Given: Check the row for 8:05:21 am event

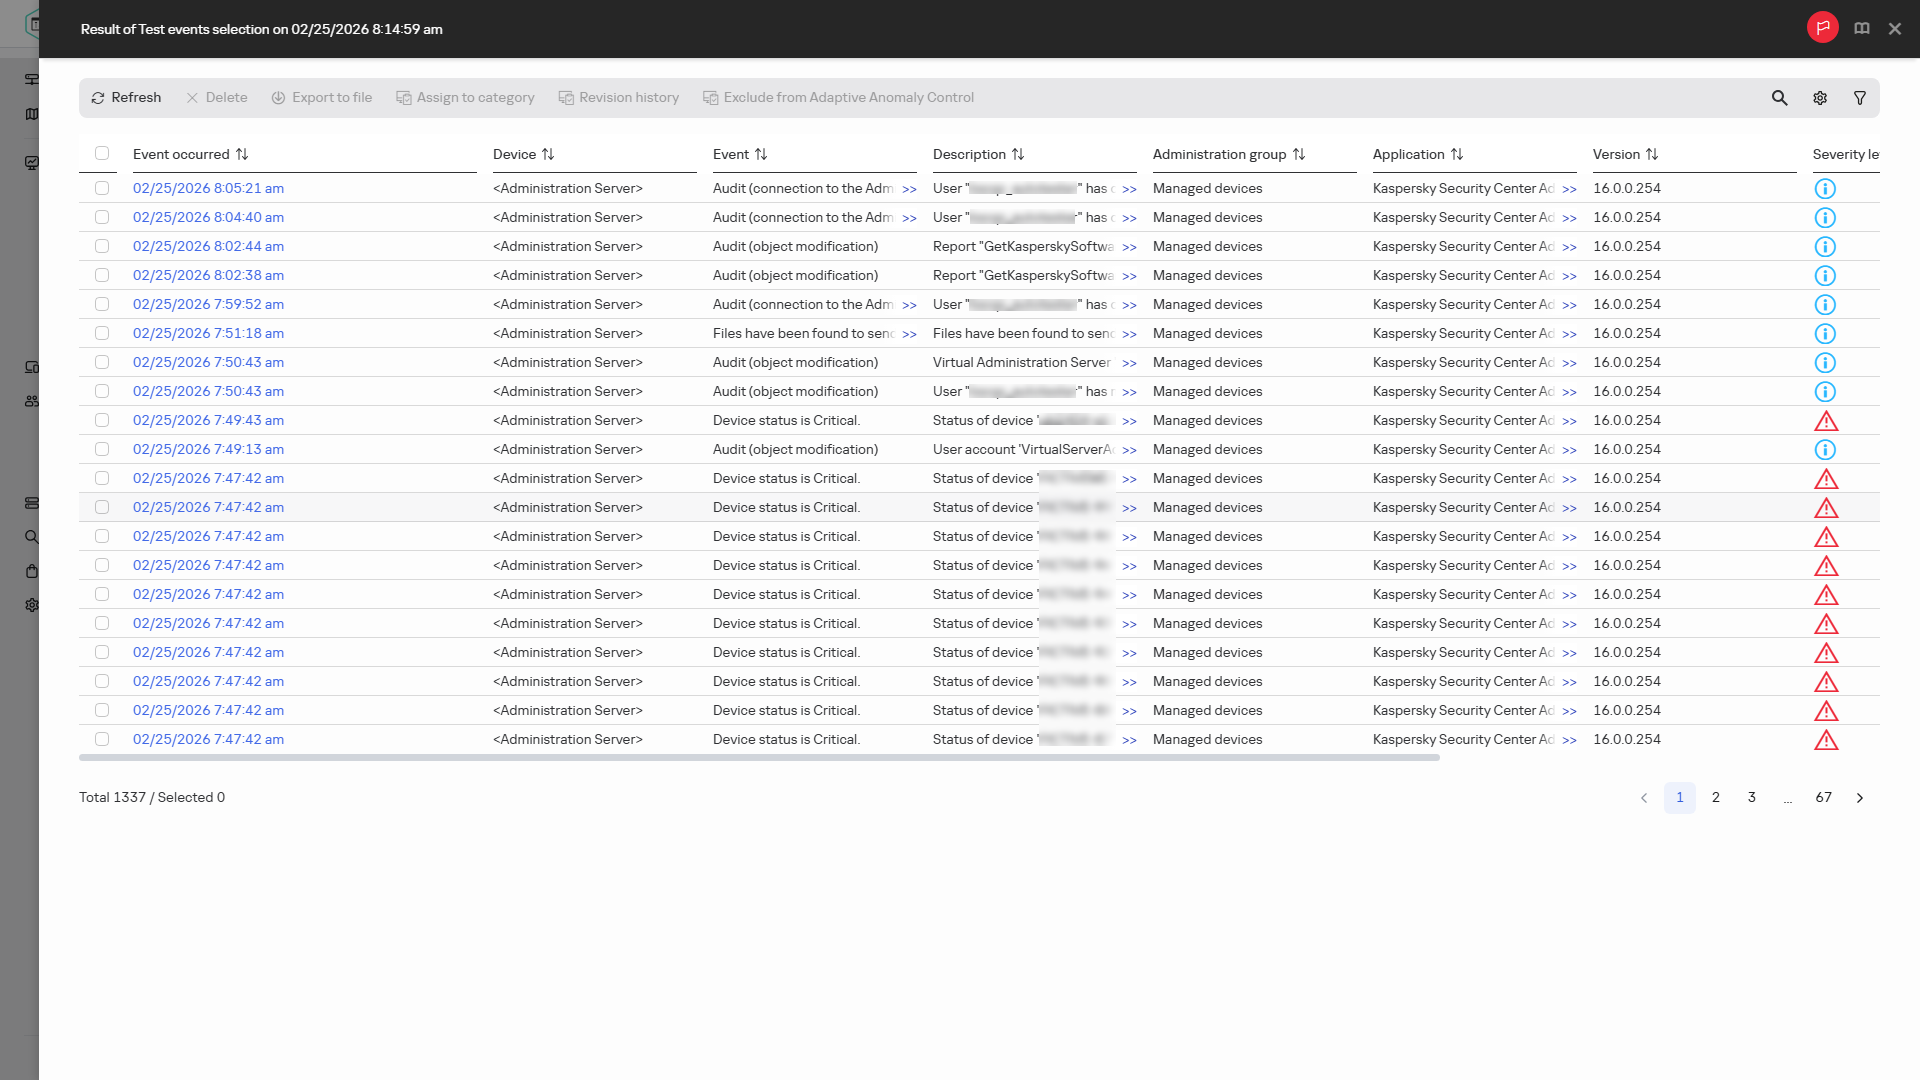Looking at the screenshot, I should click(x=102, y=188).
